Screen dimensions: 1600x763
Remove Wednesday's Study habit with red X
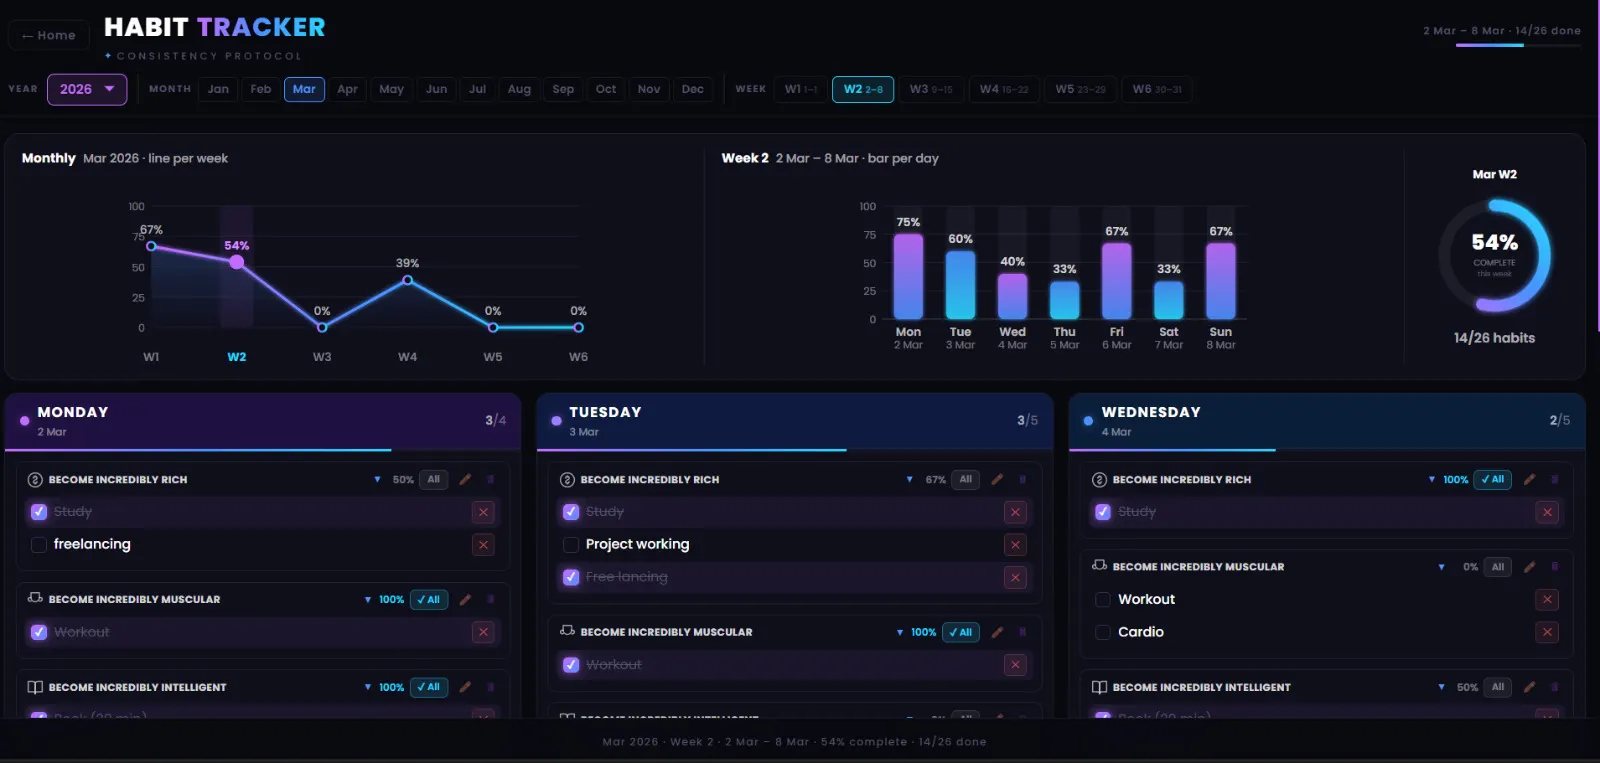click(1547, 512)
